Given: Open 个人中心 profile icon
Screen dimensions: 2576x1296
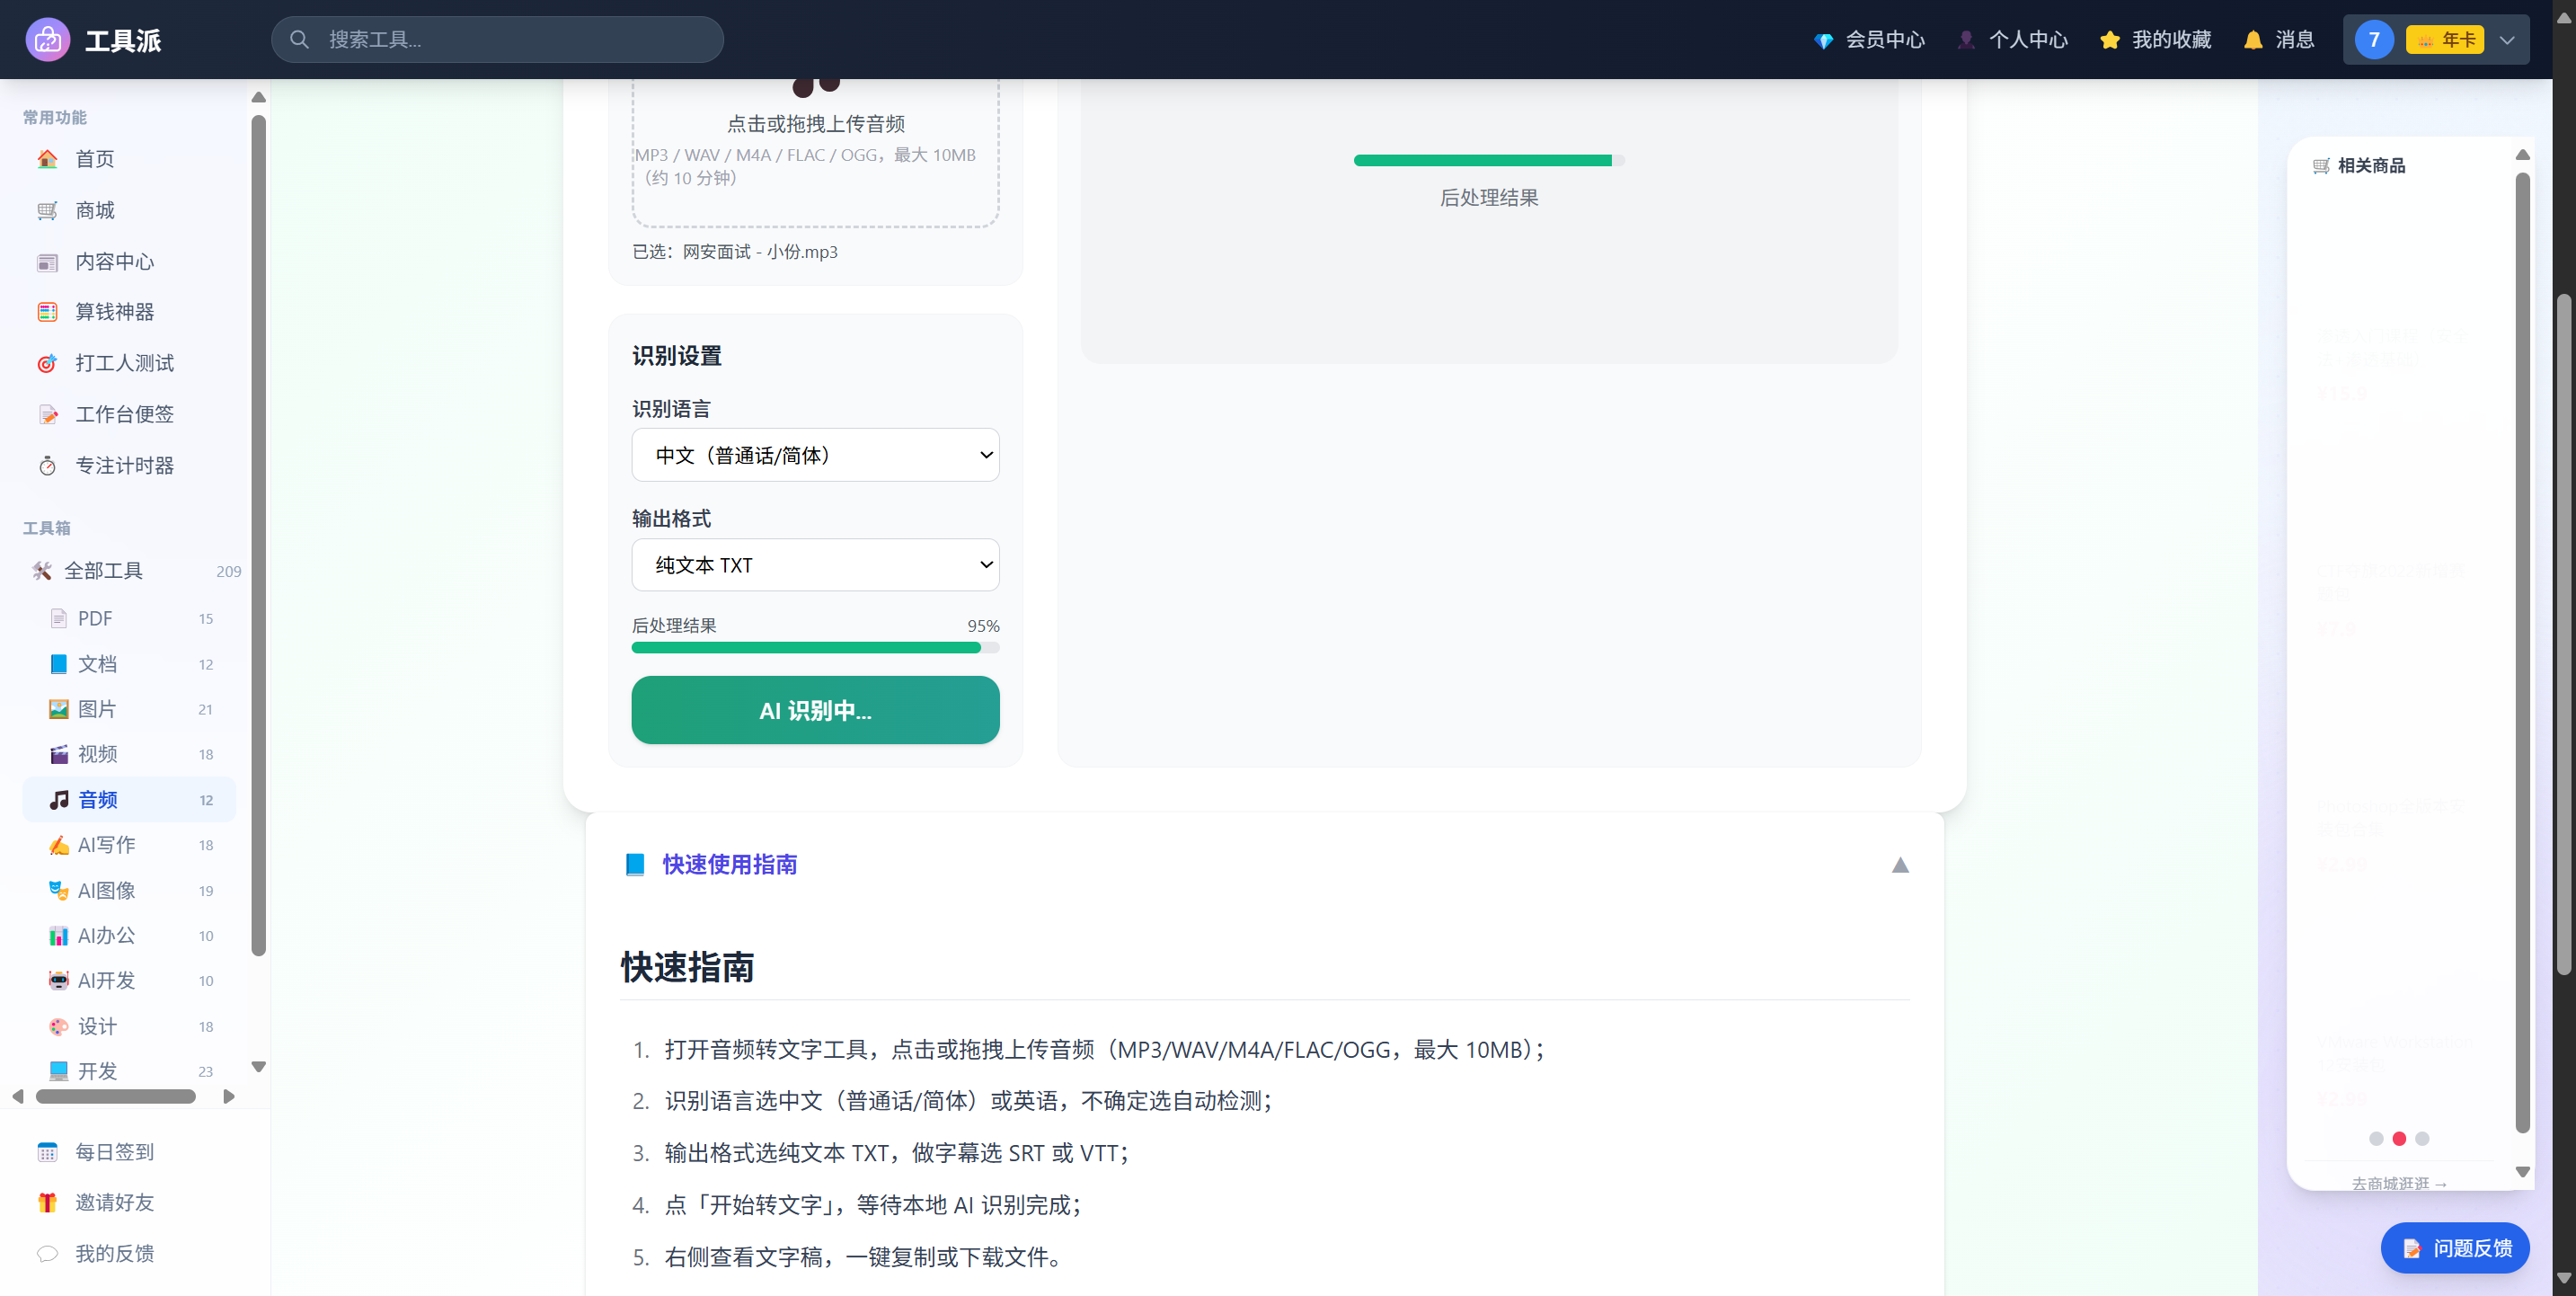Looking at the screenshot, I should pyautogui.click(x=1967, y=40).
